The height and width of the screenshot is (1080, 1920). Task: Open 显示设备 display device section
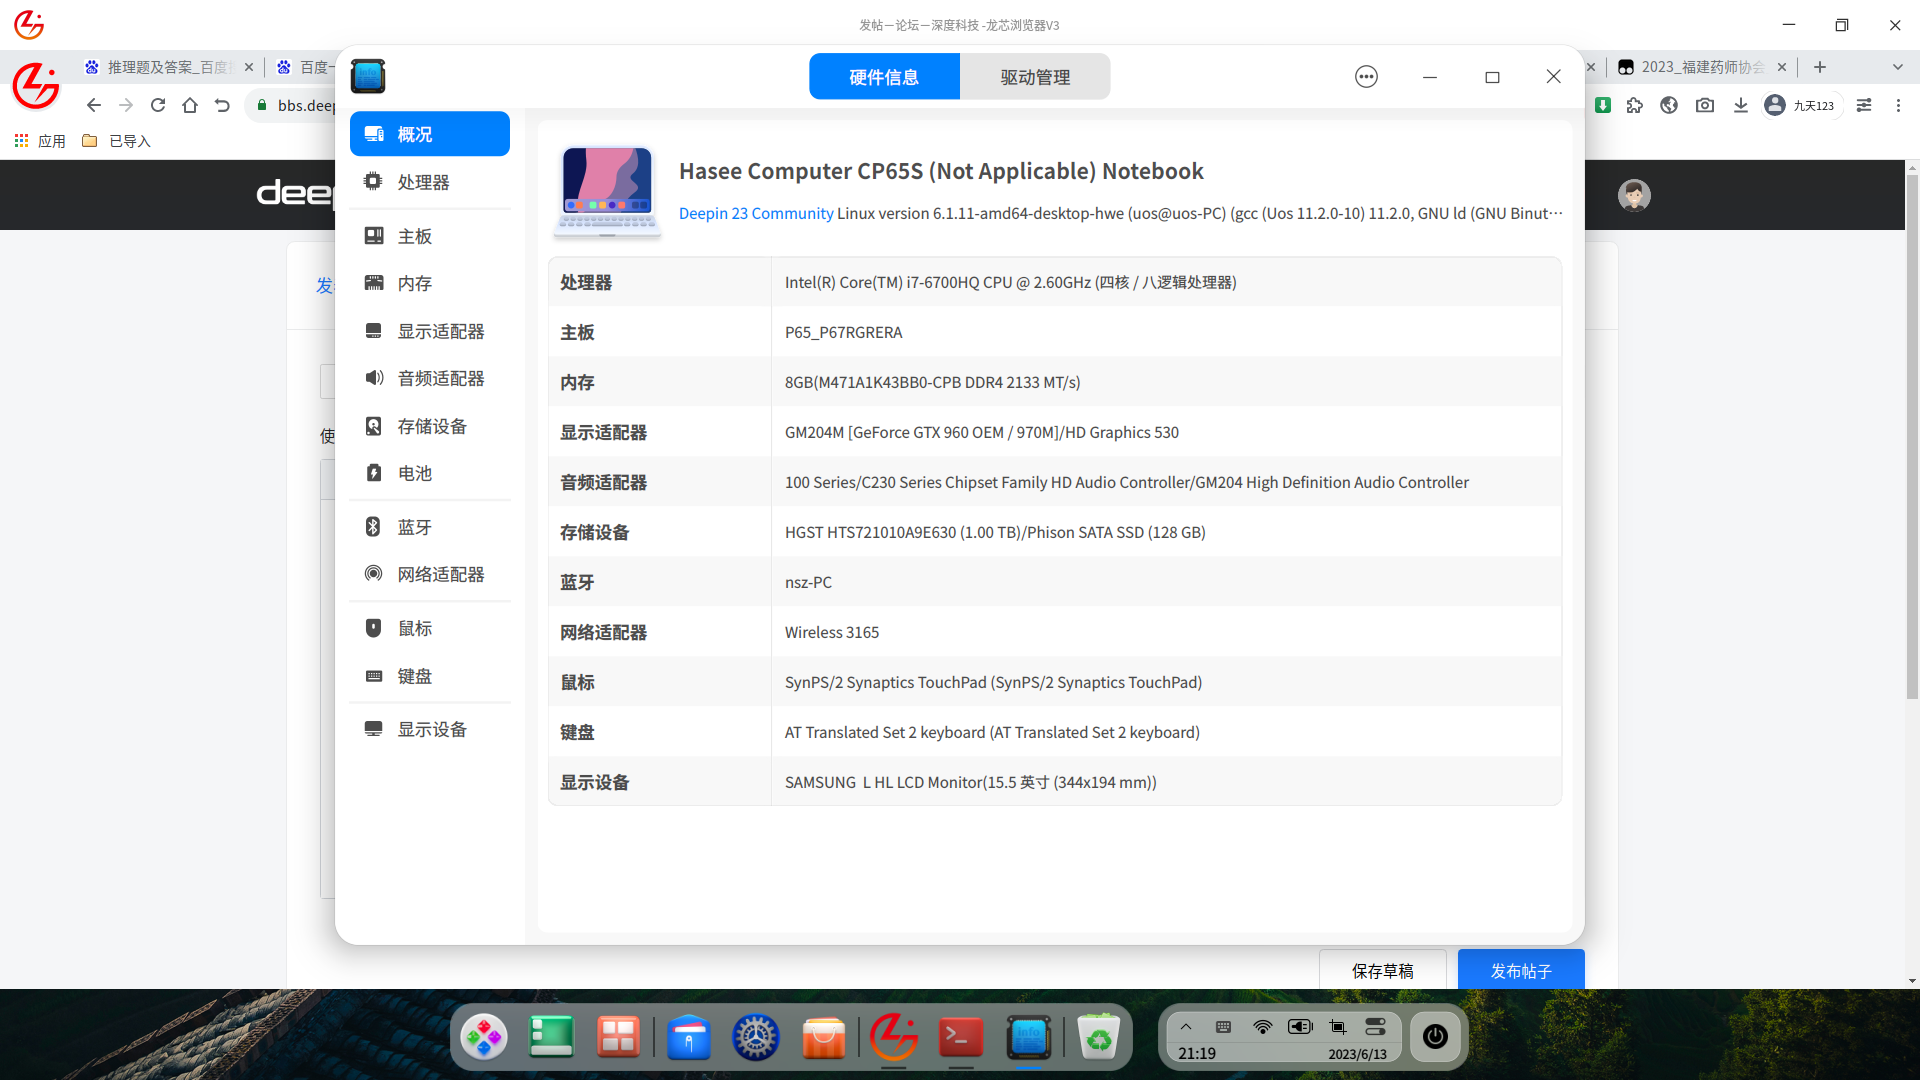[431, 729]
